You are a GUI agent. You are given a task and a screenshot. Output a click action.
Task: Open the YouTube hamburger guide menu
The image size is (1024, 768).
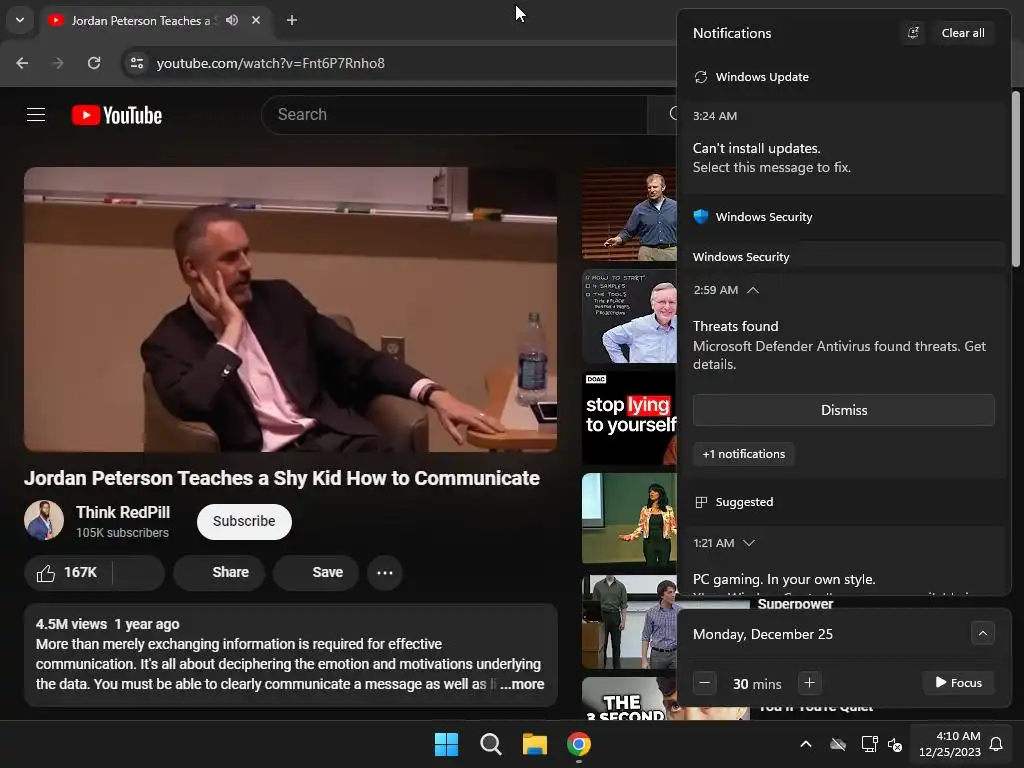(36, 115)
